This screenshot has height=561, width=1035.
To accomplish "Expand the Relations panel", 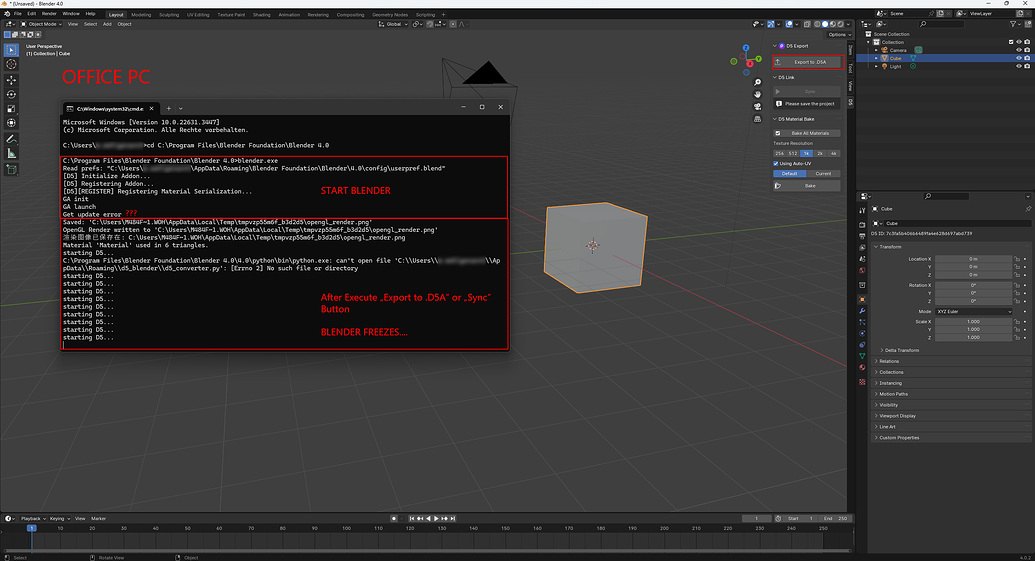I will tap(888, 362).
